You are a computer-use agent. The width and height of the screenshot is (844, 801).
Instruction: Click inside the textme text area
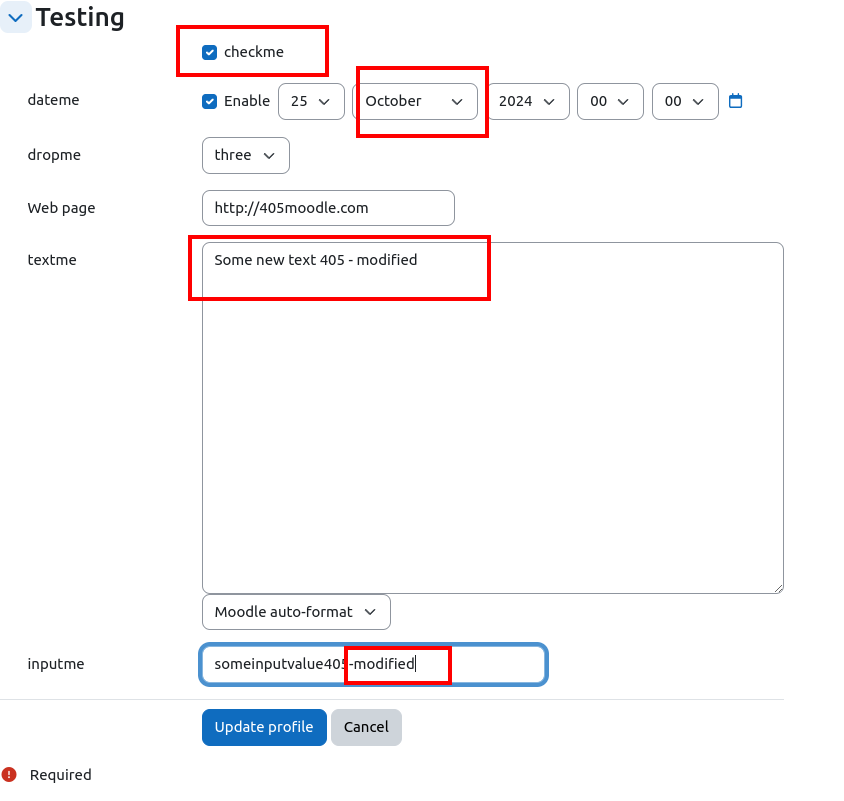(x=493, y=418)
